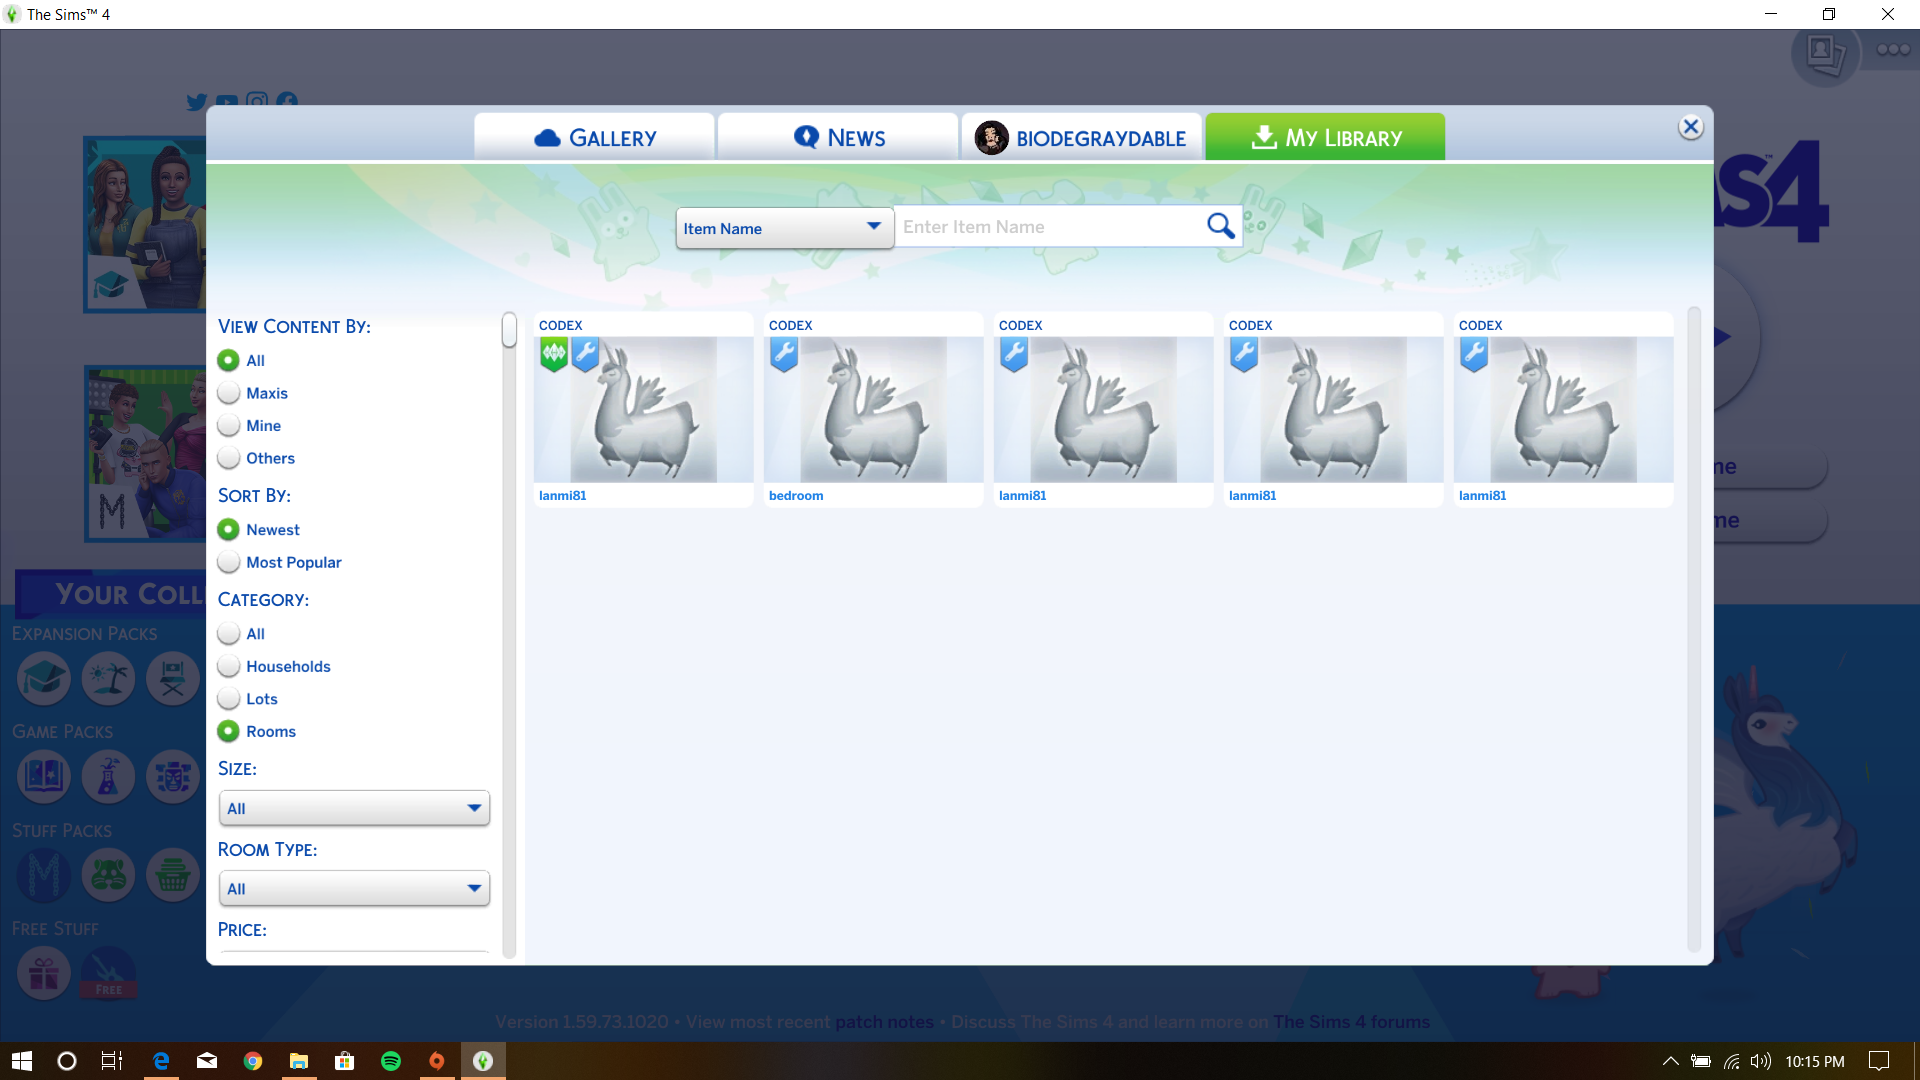Click the wrench badge on the bedroom item

784,353
